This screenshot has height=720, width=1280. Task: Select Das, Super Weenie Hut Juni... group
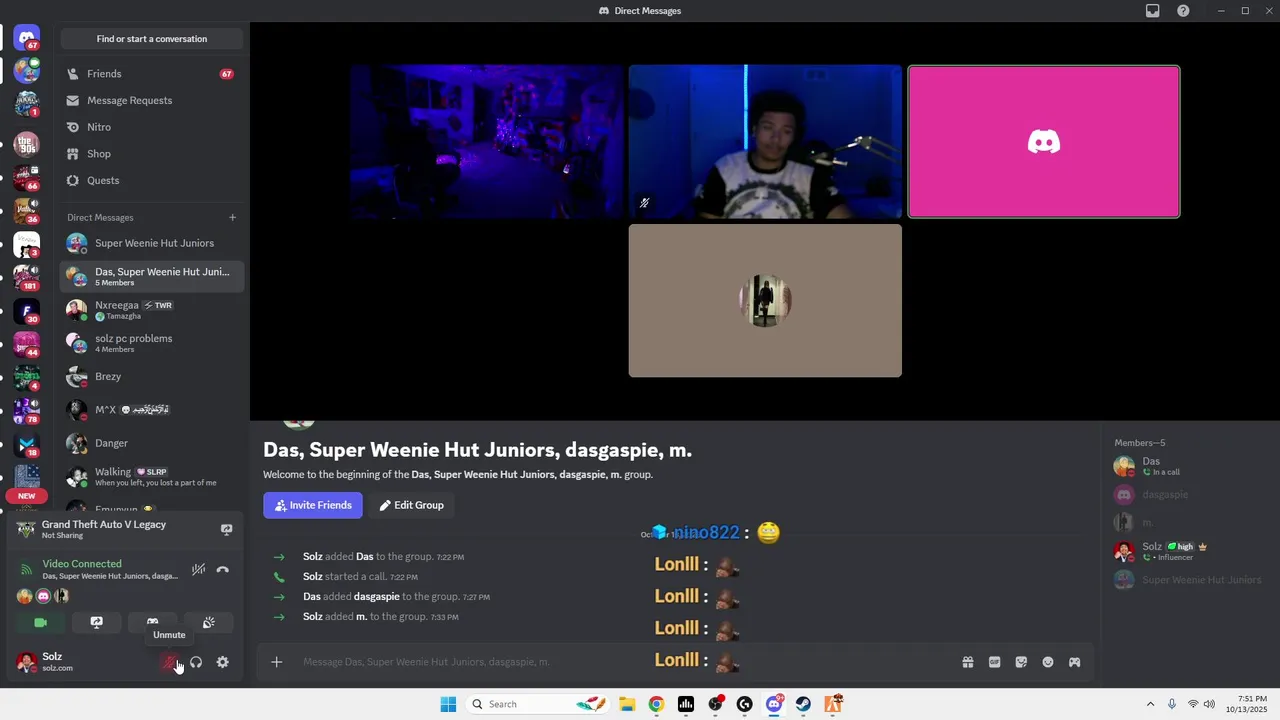(x=152, y=276)
